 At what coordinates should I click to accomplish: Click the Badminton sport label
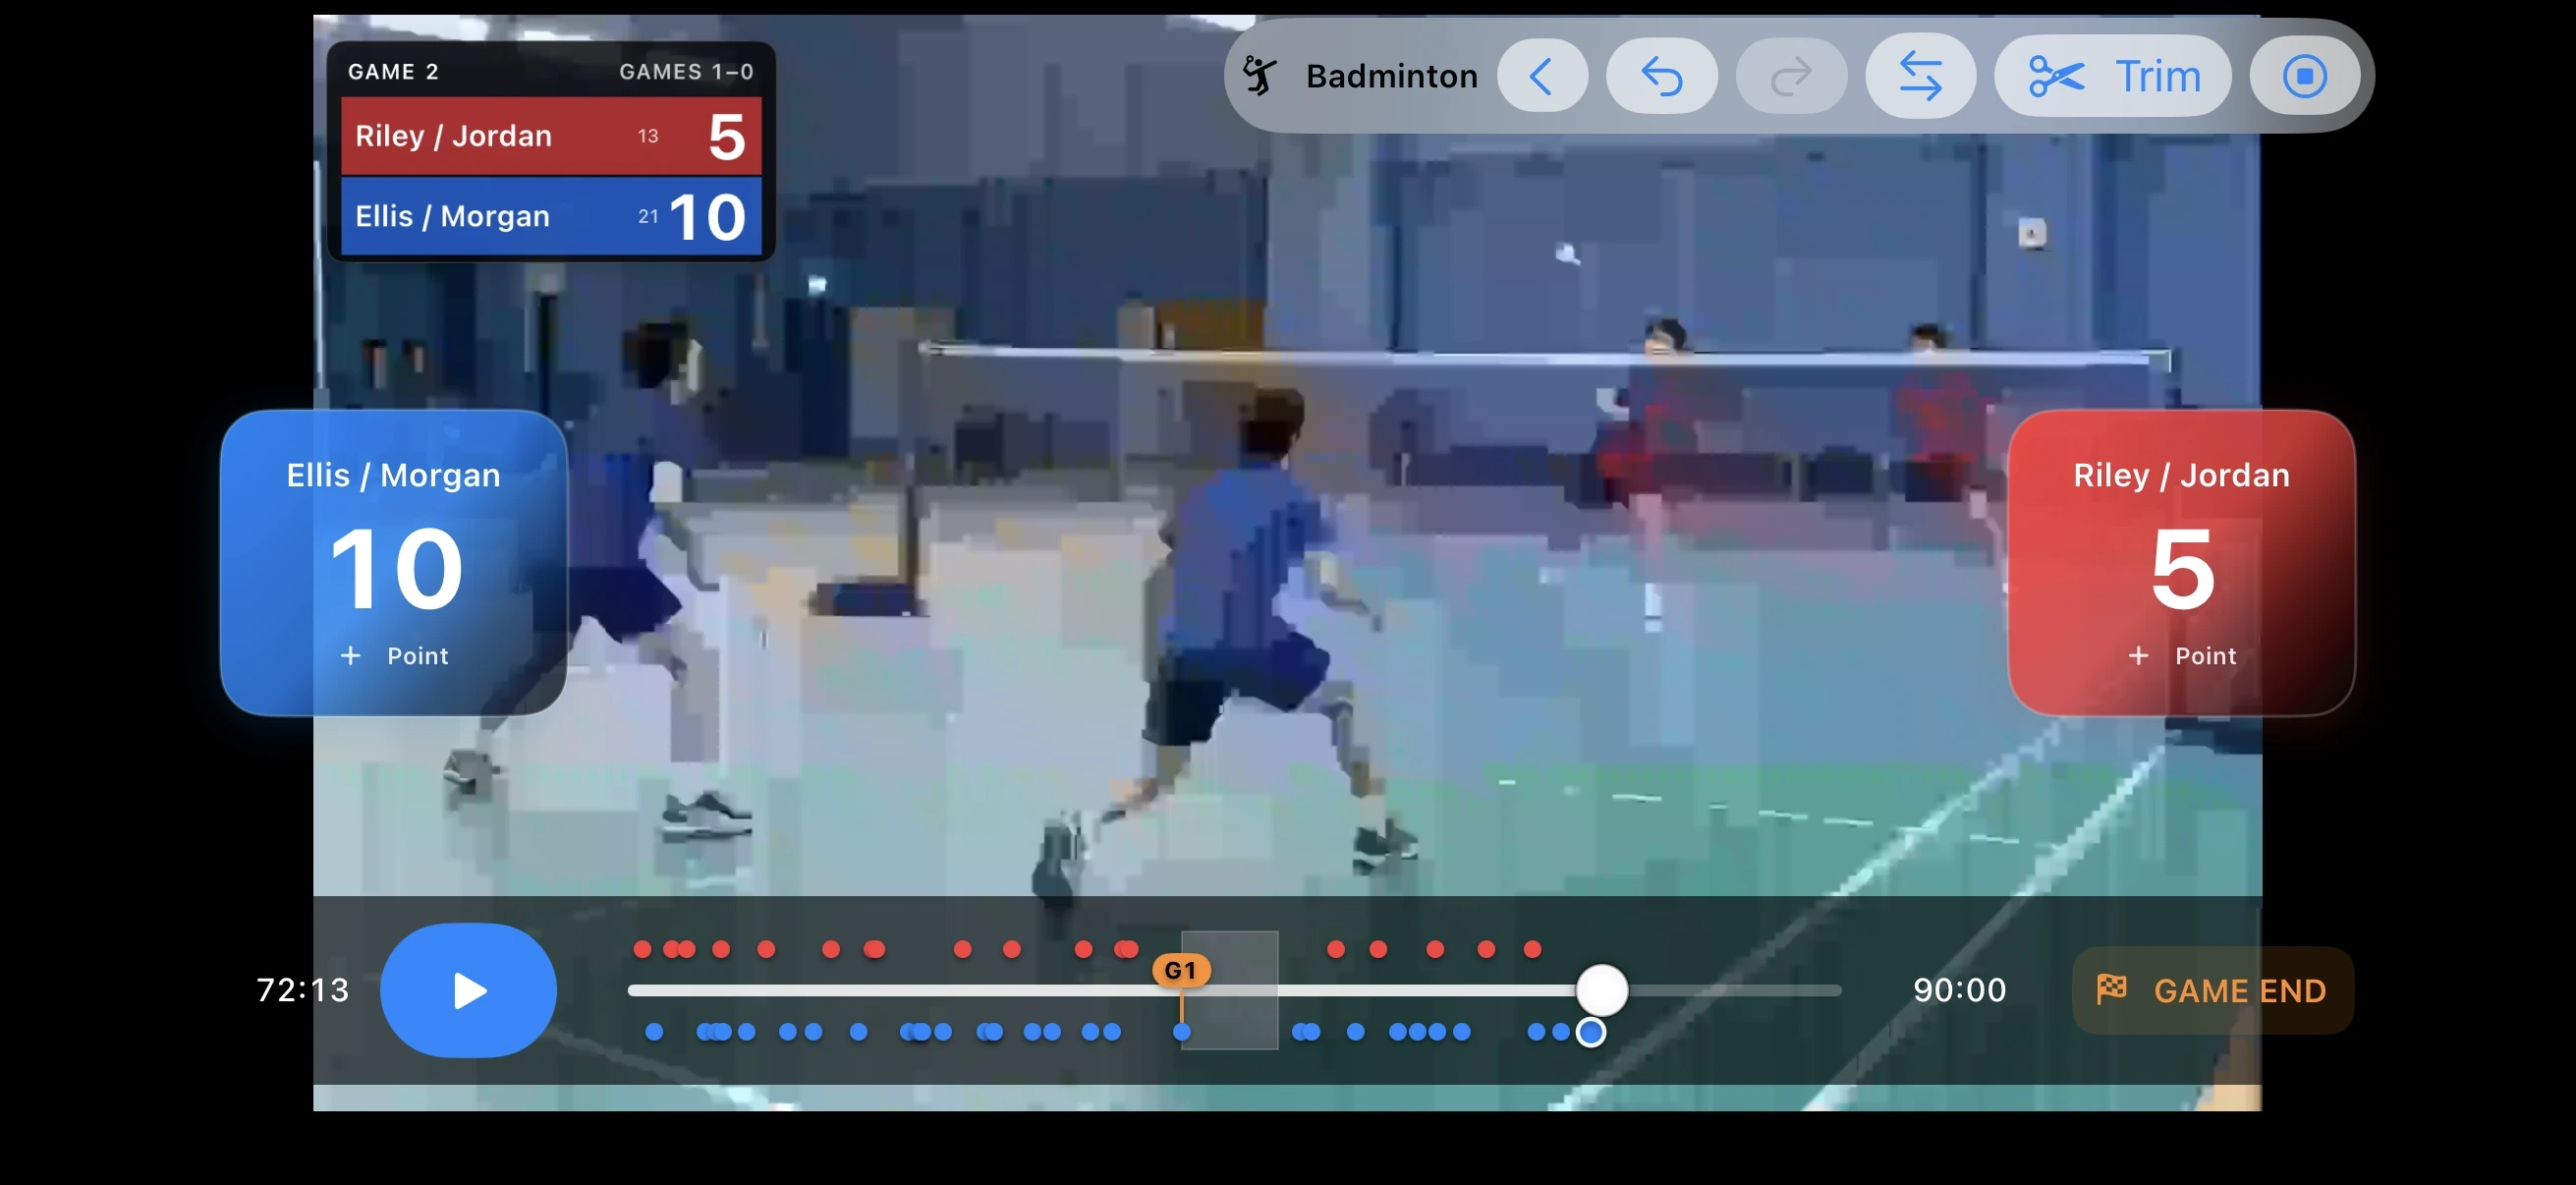pyautogui.click(x=1391, y=76)
